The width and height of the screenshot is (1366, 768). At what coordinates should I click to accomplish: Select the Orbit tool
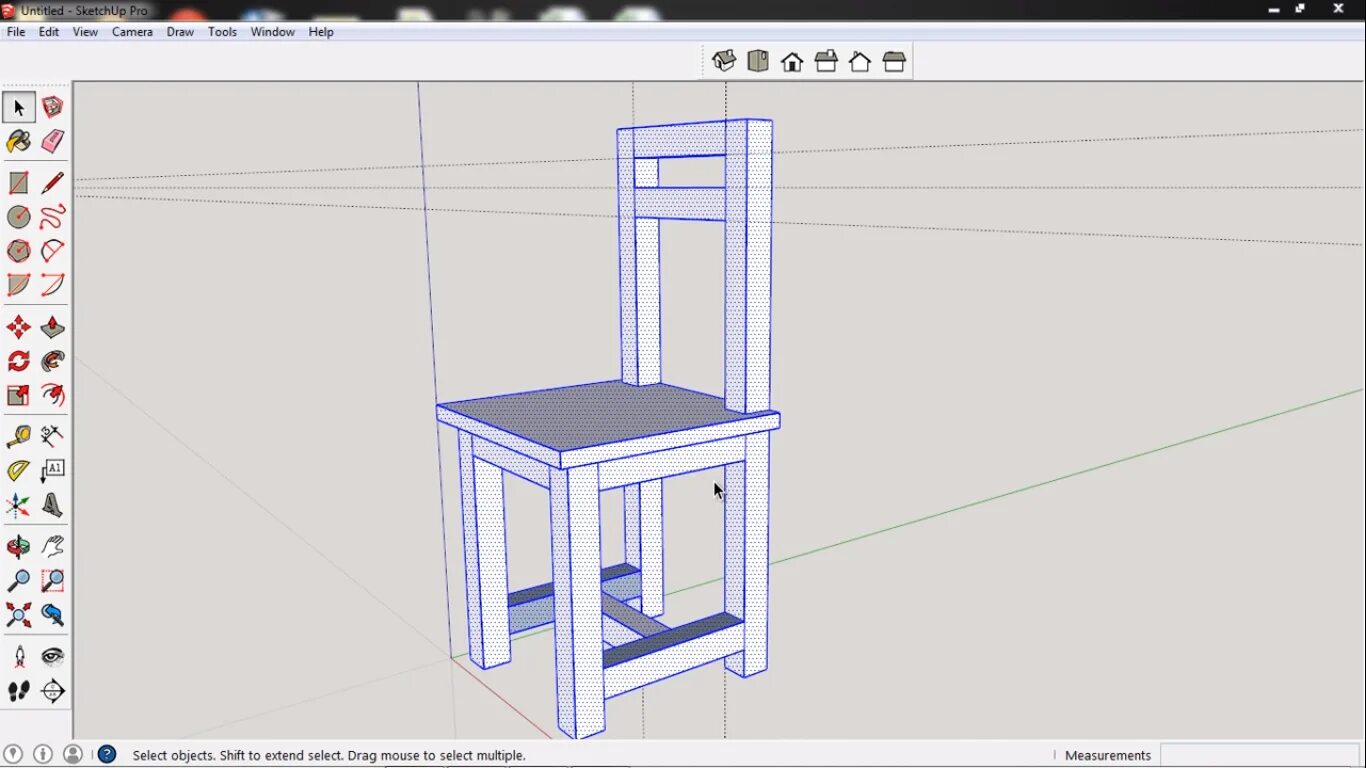pos(19,547)
